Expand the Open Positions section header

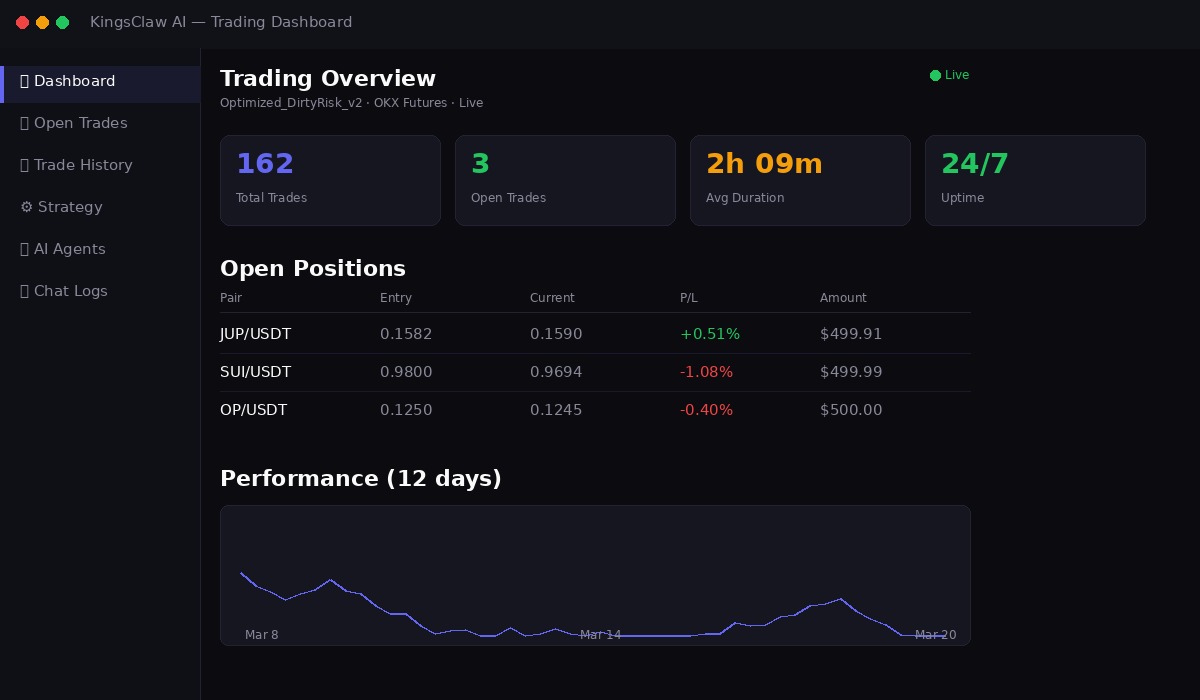pyautogui.click(x=313, y=268)
